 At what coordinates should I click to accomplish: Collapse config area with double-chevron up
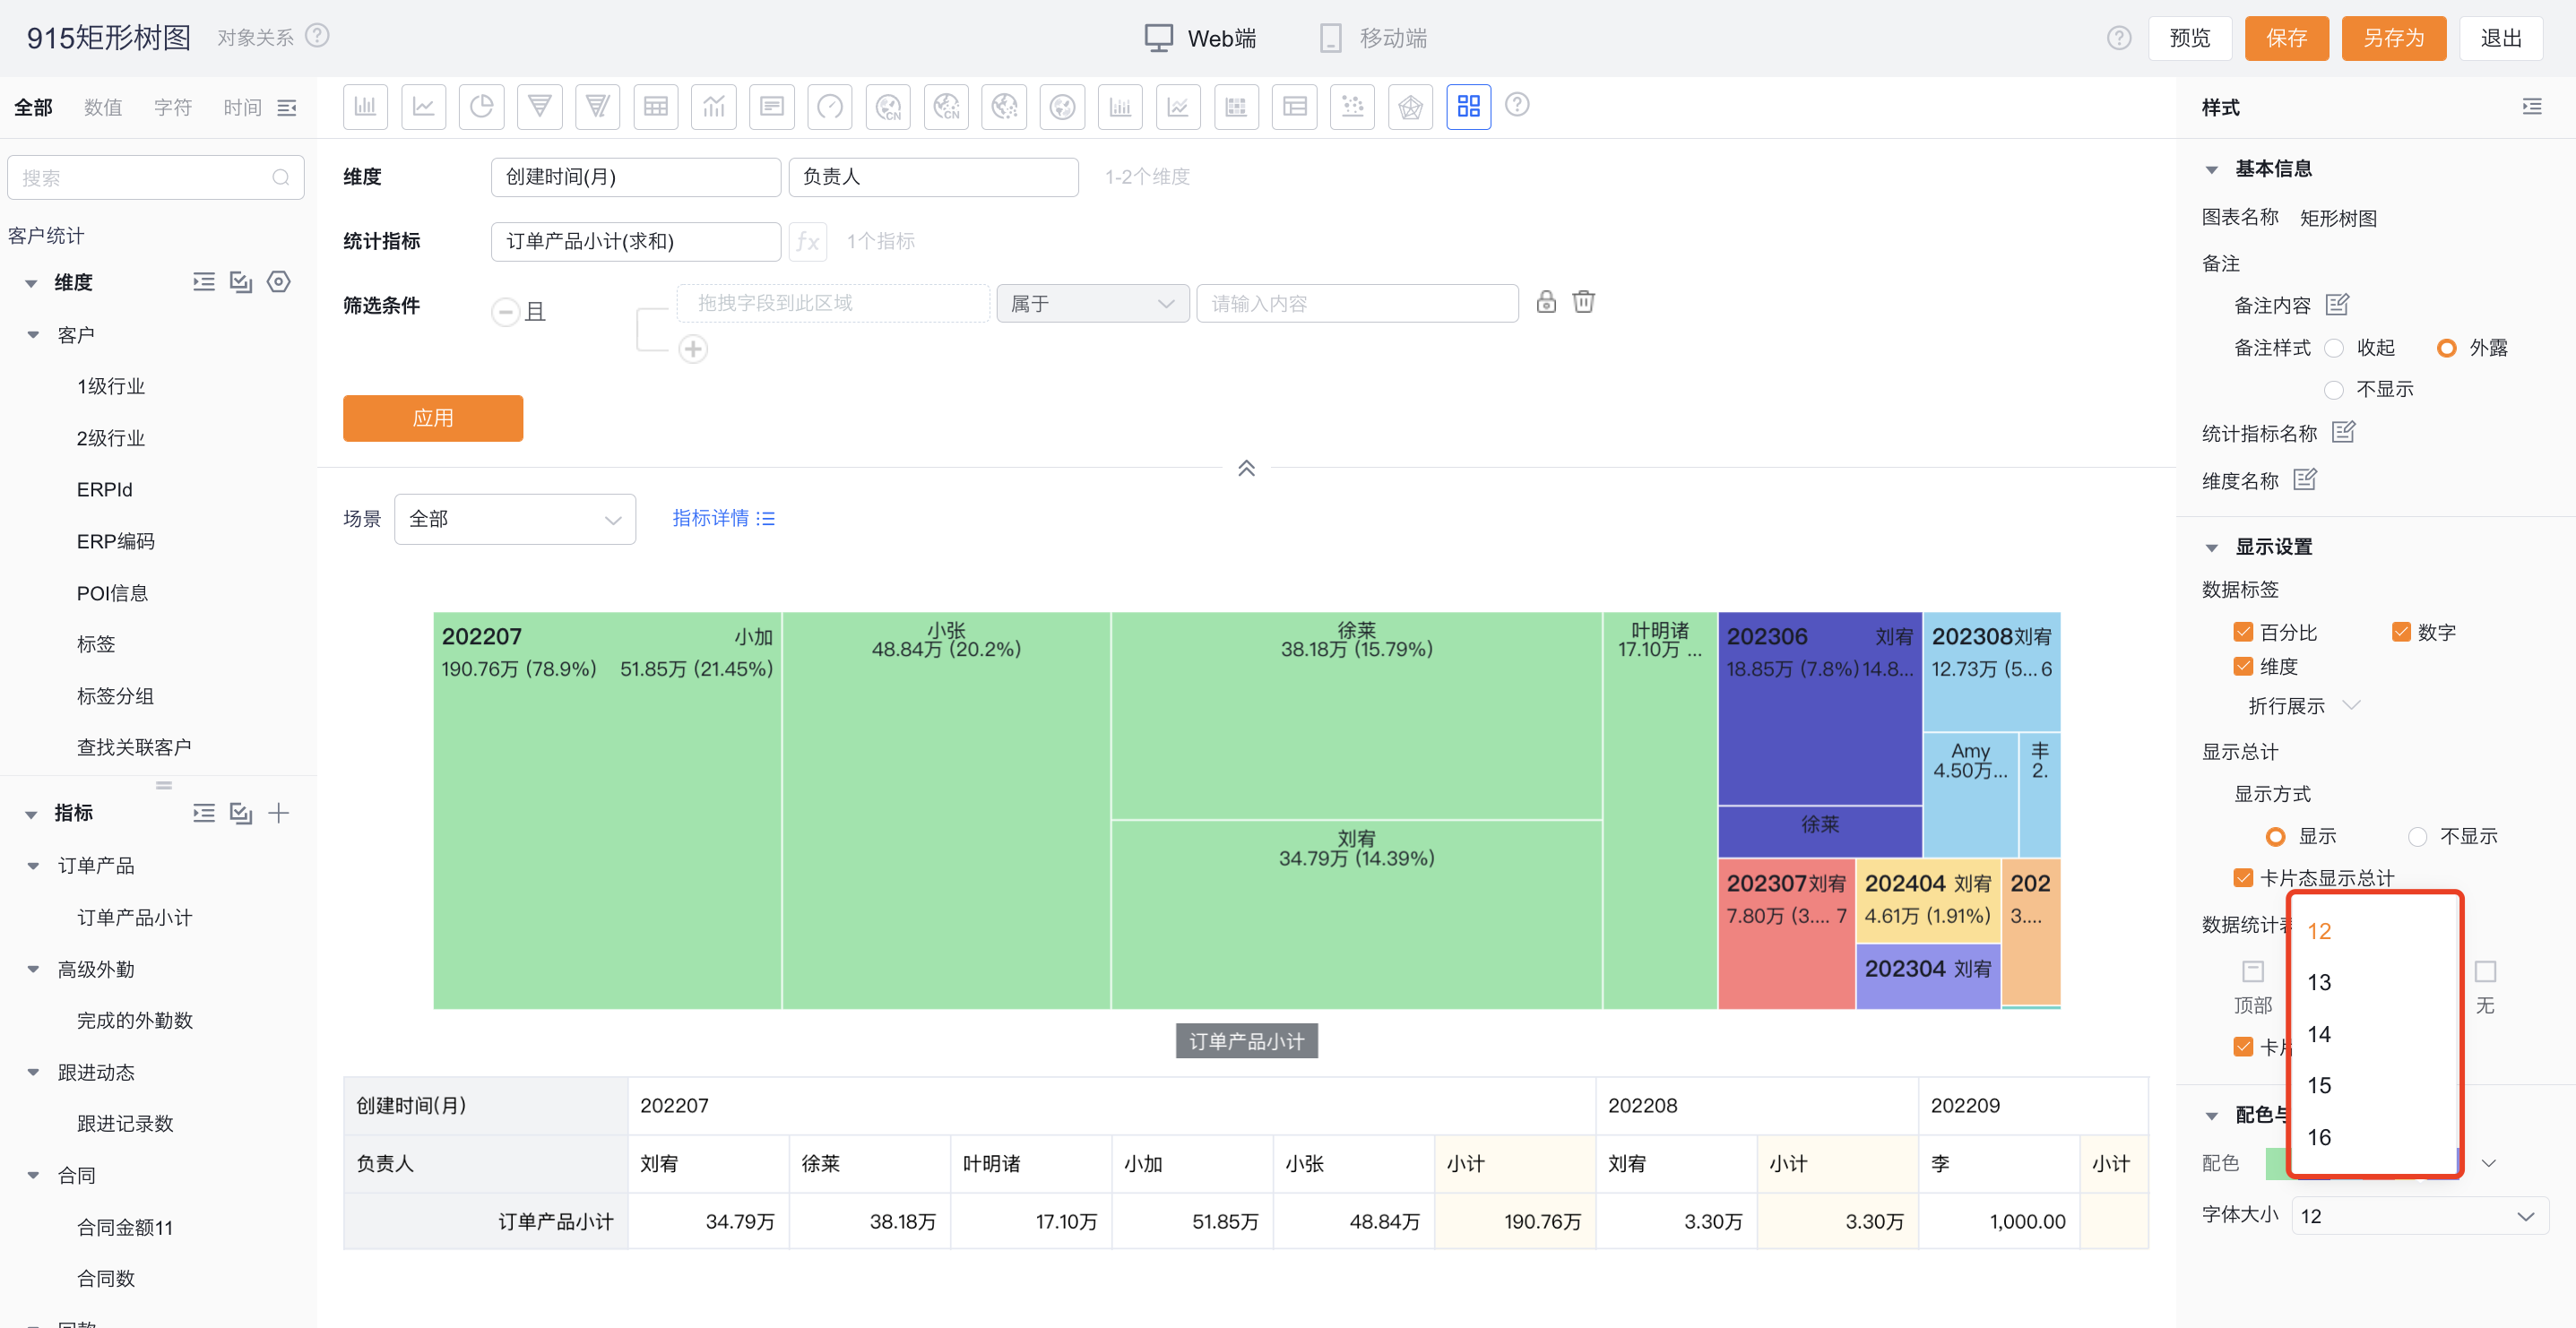pyautogui.click(x=1246, y=468)
